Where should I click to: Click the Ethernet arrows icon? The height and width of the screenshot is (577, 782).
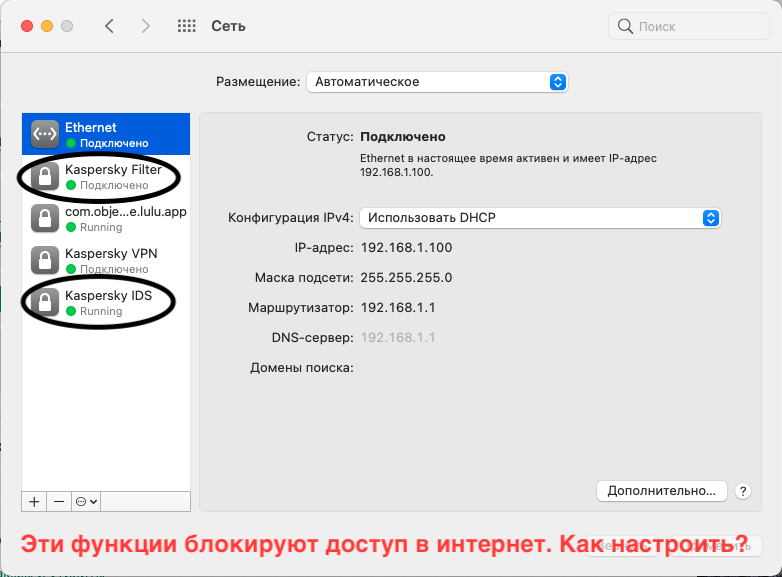45,134
